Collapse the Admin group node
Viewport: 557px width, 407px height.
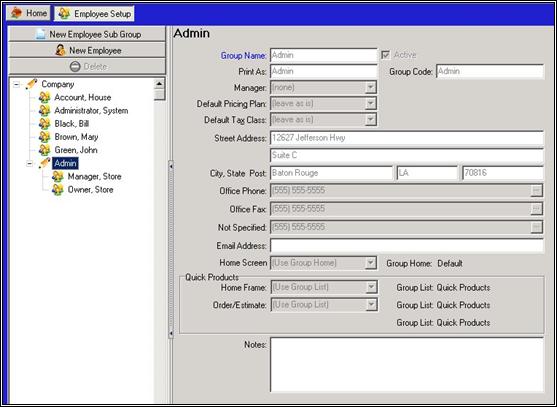click(29, 163)
